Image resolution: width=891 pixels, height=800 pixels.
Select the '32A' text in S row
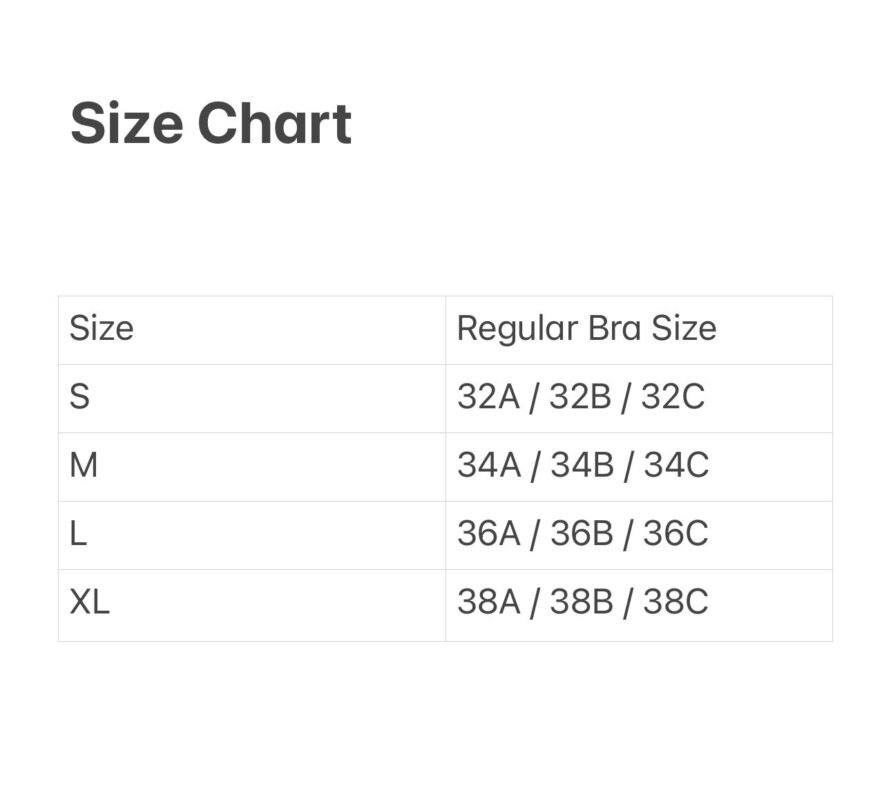tap(488, 397)
